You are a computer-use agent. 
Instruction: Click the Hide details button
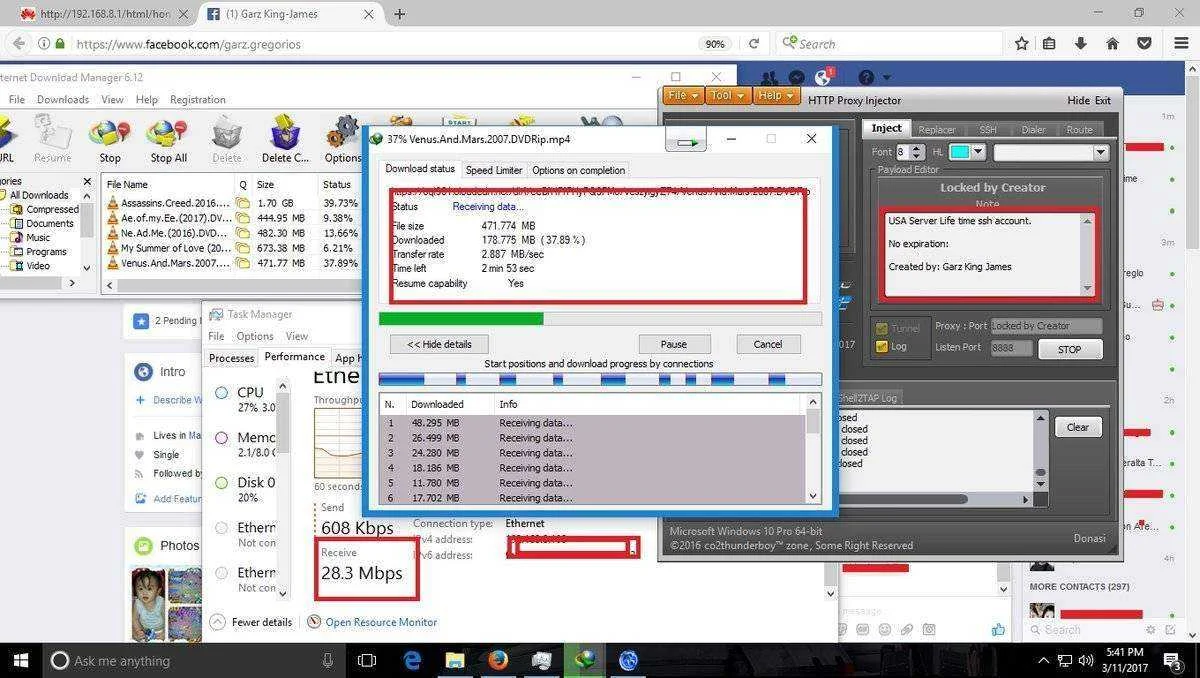pos(439,344)
